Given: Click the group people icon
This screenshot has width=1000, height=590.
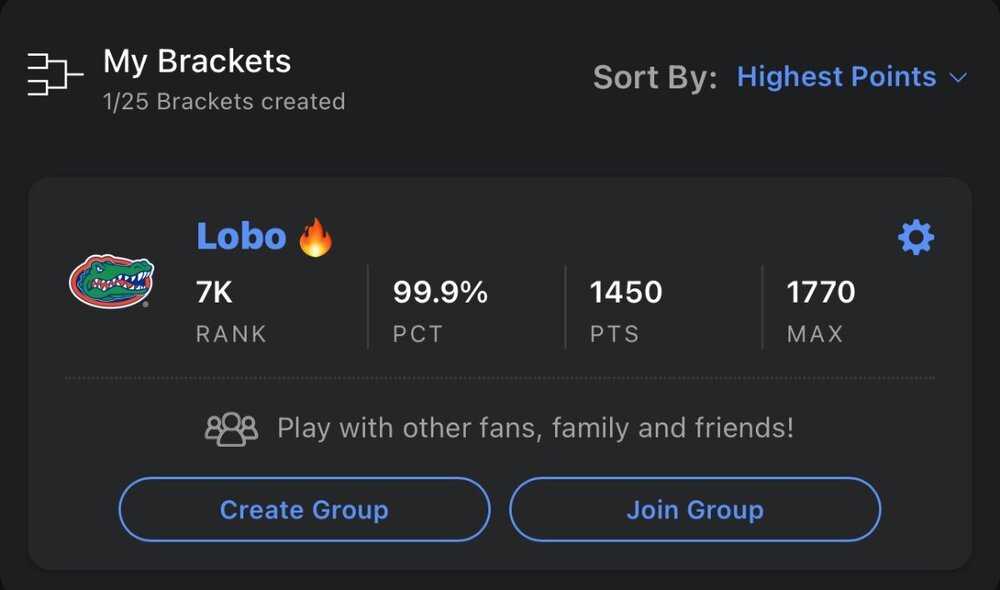Looking at the screenshot, I should click(231, 429).
